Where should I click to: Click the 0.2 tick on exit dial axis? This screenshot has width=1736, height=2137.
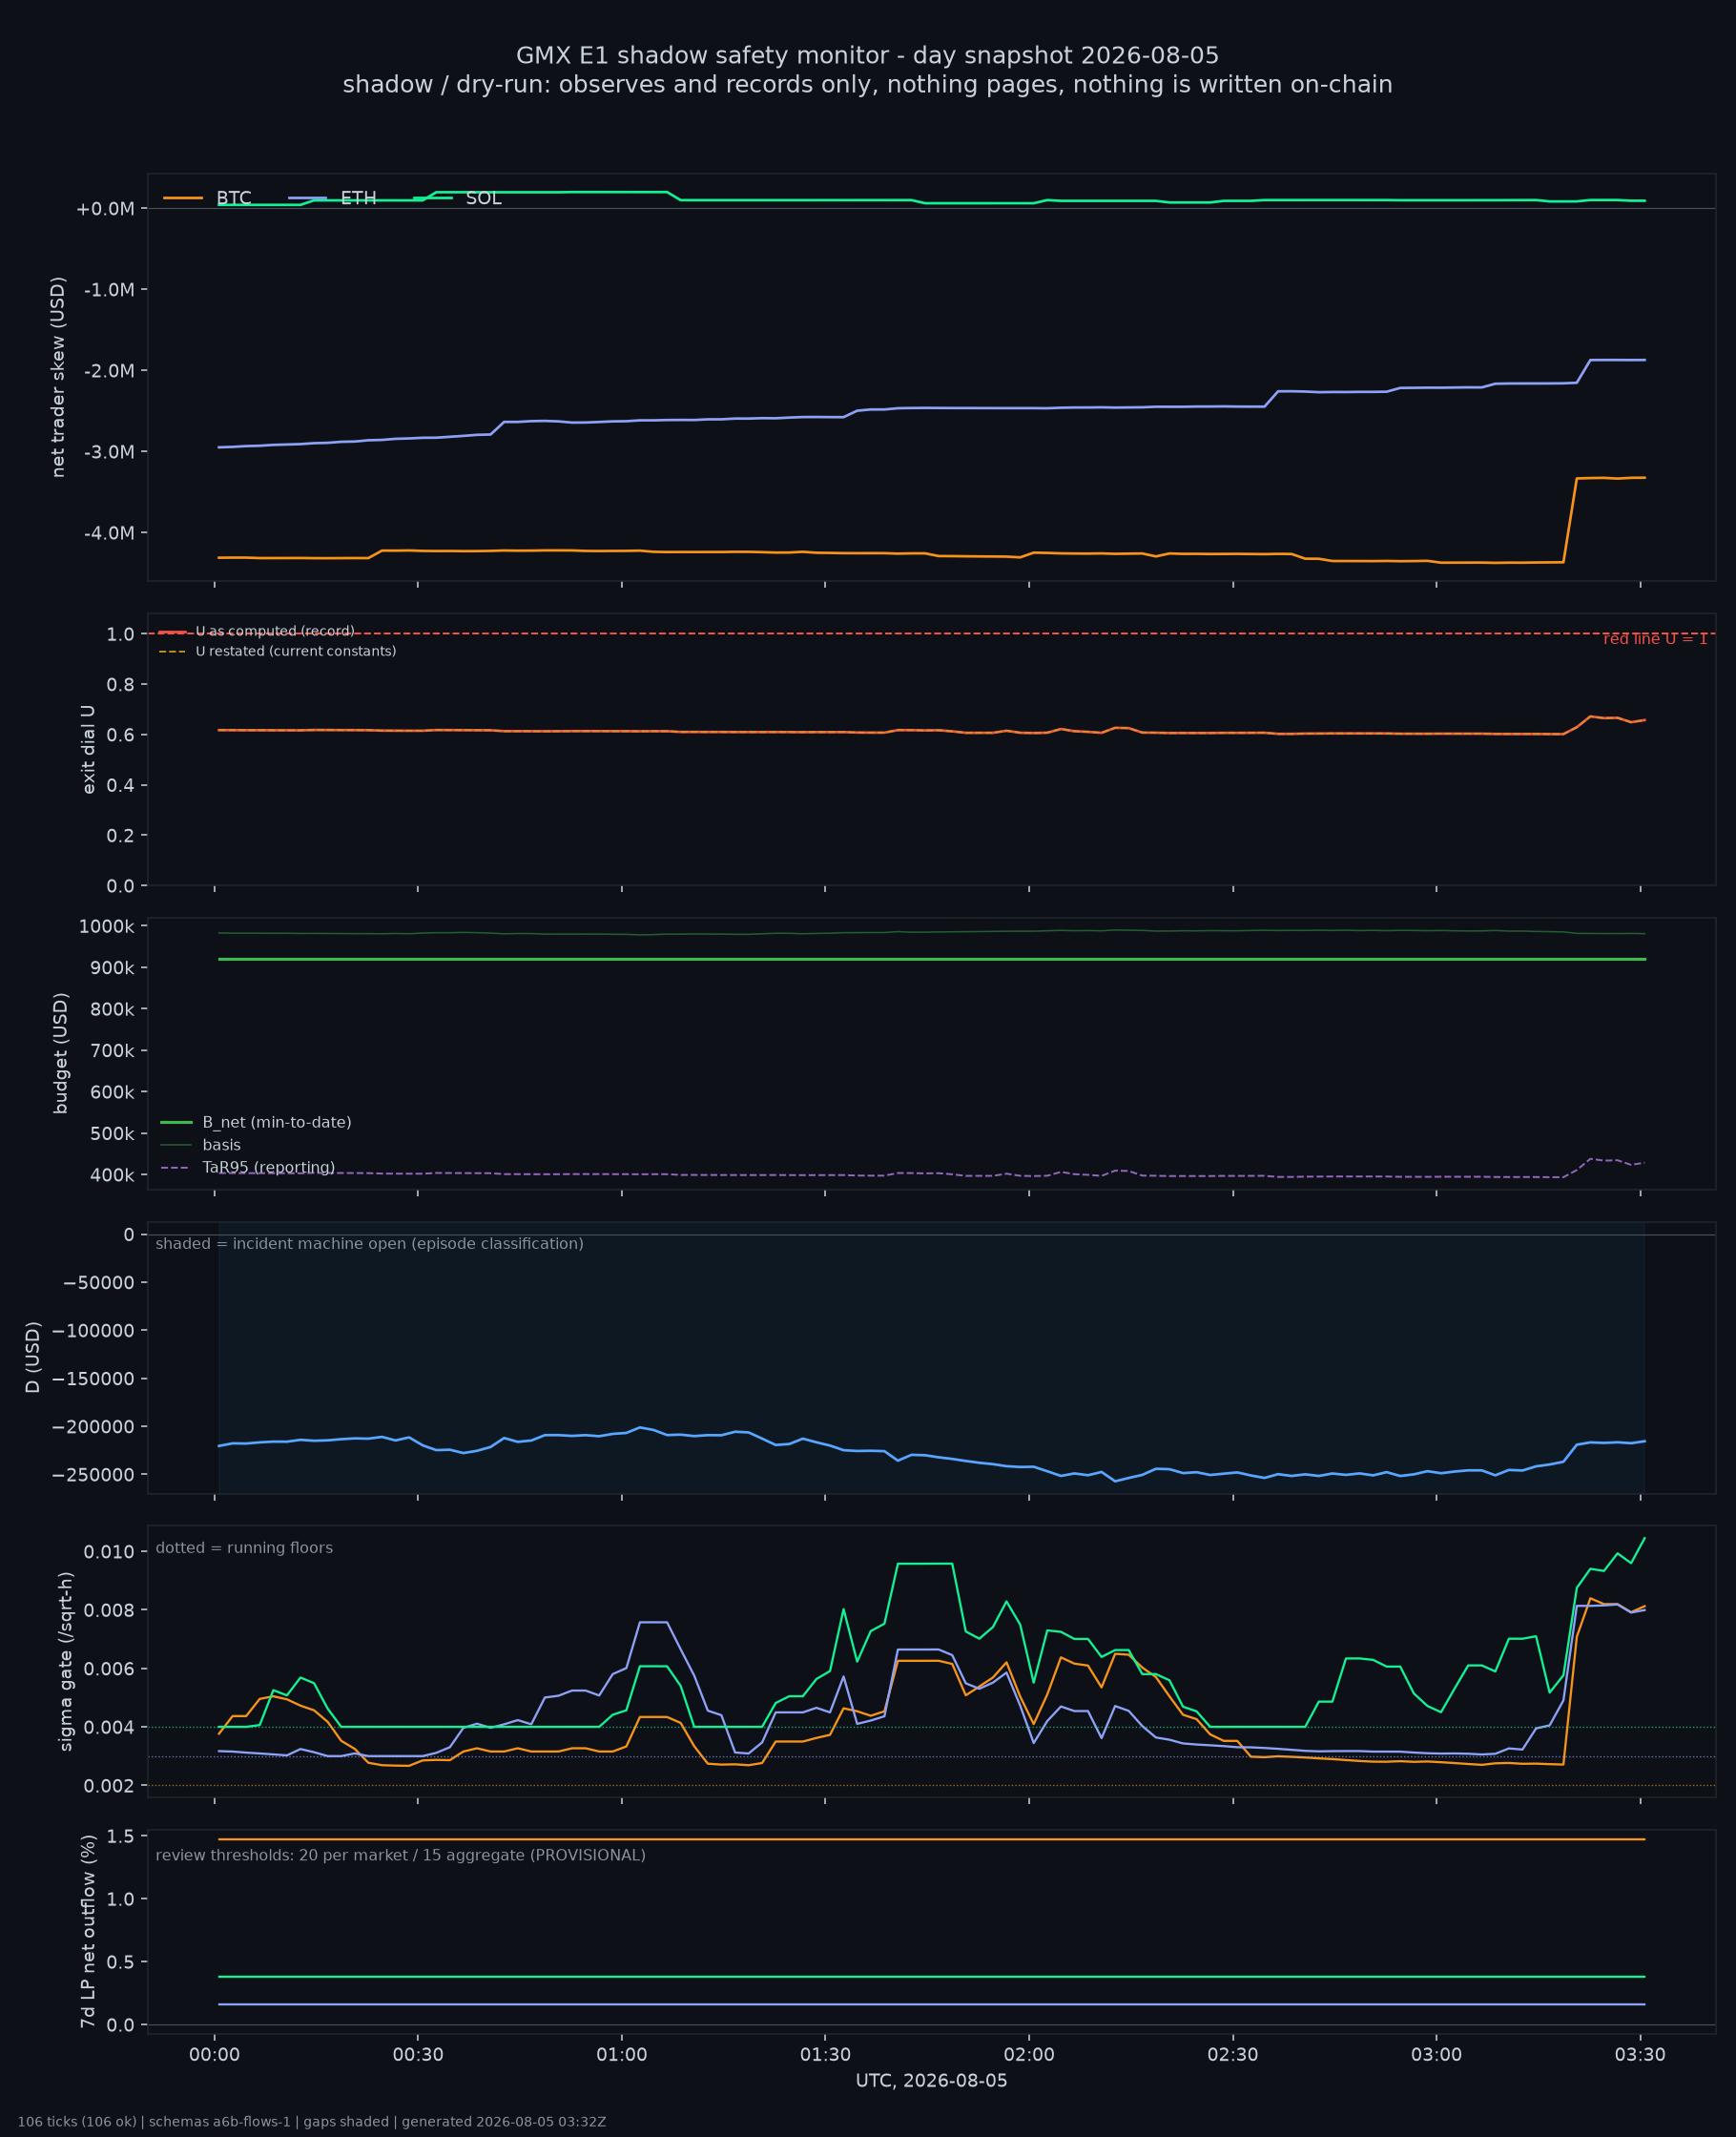pos(120,836)
